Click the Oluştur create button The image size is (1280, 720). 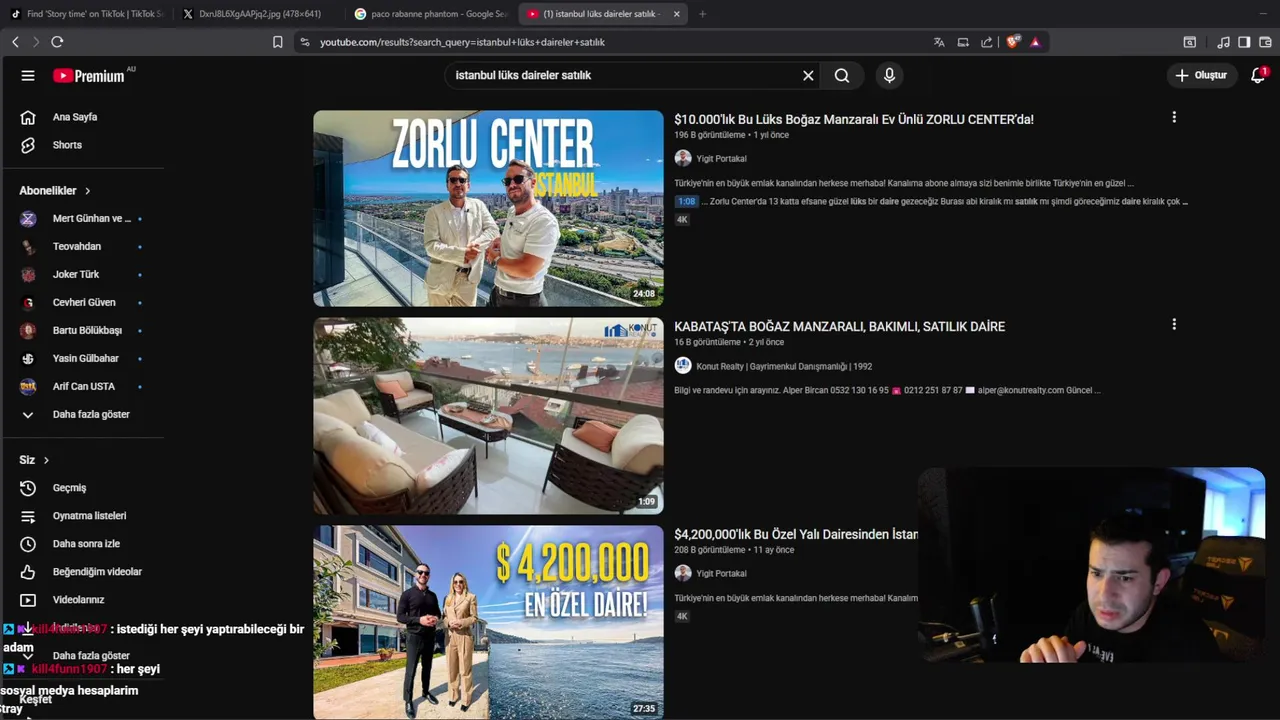tap(1202, 75)
